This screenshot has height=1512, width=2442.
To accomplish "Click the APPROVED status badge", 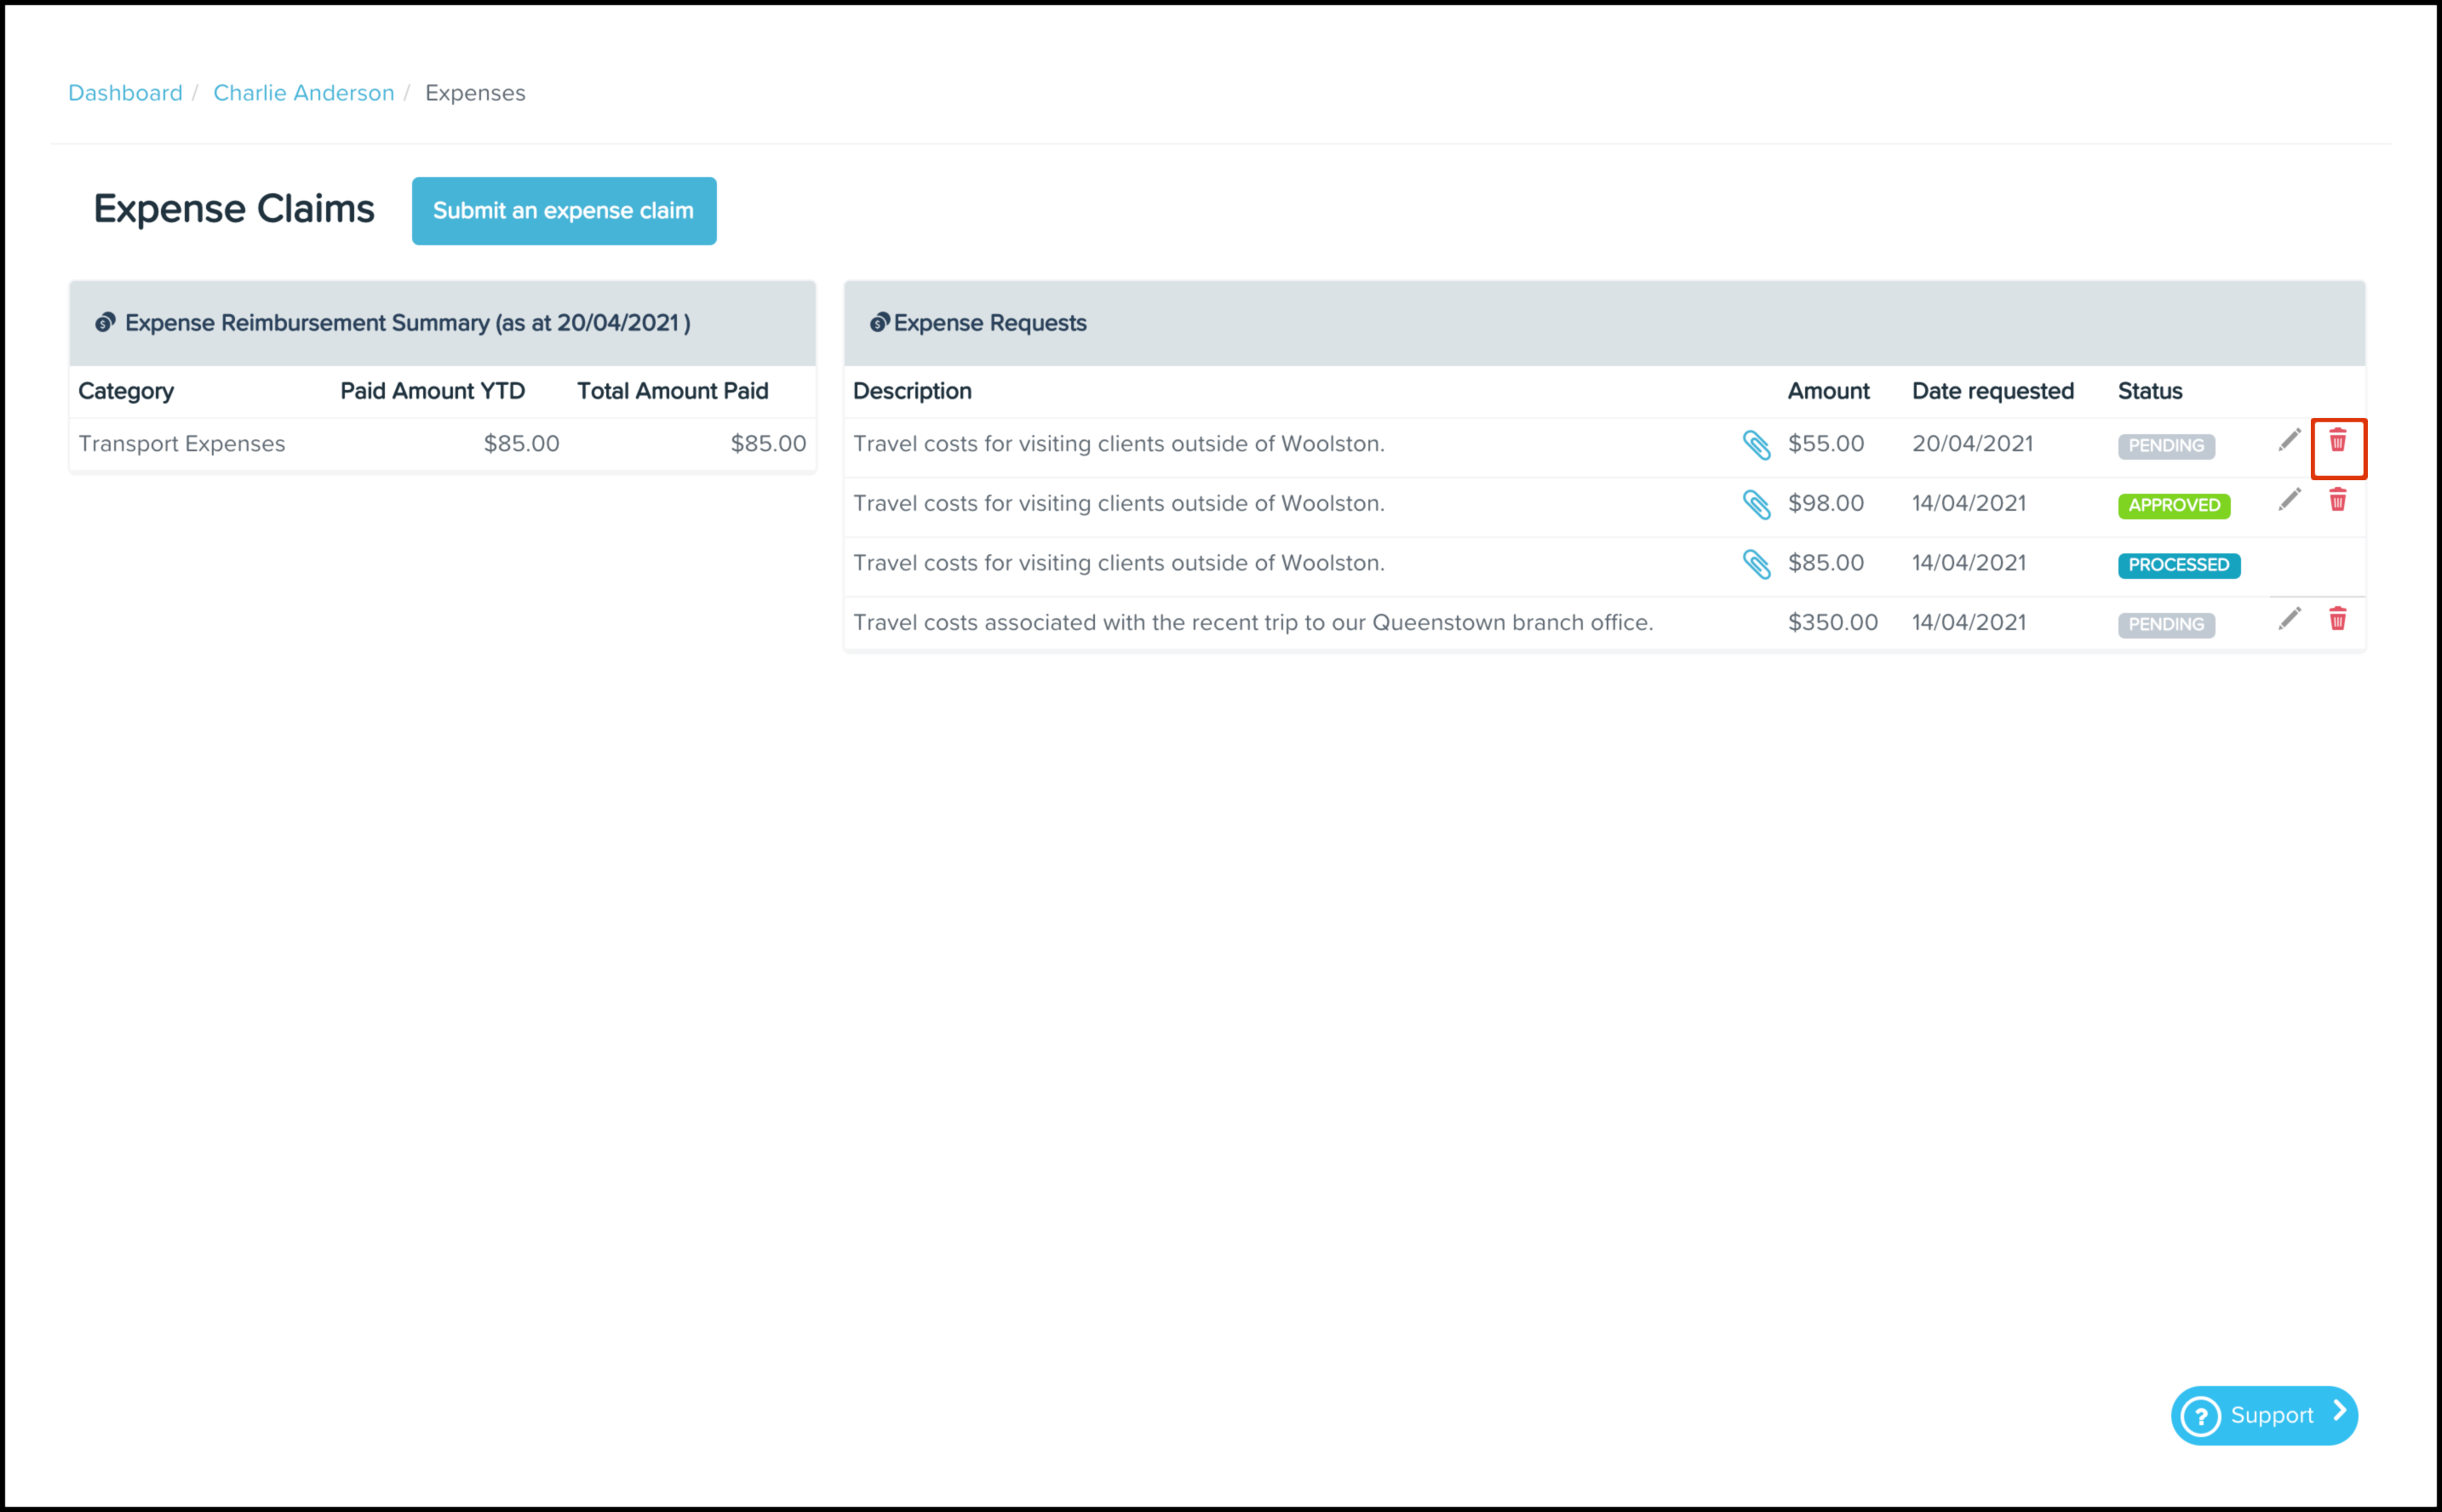I will click(2173, 505).
